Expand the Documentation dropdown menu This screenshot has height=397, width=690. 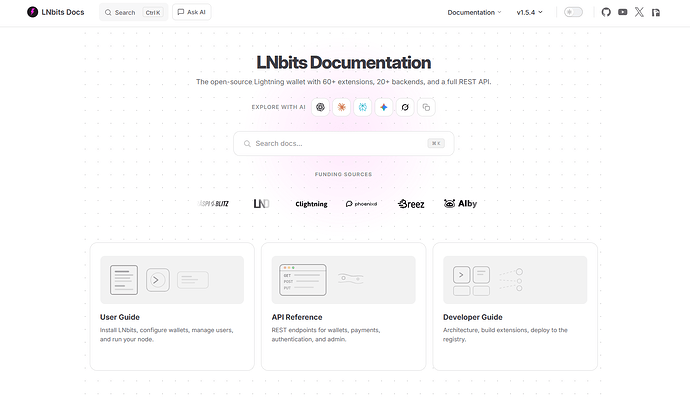click(474, 12)
